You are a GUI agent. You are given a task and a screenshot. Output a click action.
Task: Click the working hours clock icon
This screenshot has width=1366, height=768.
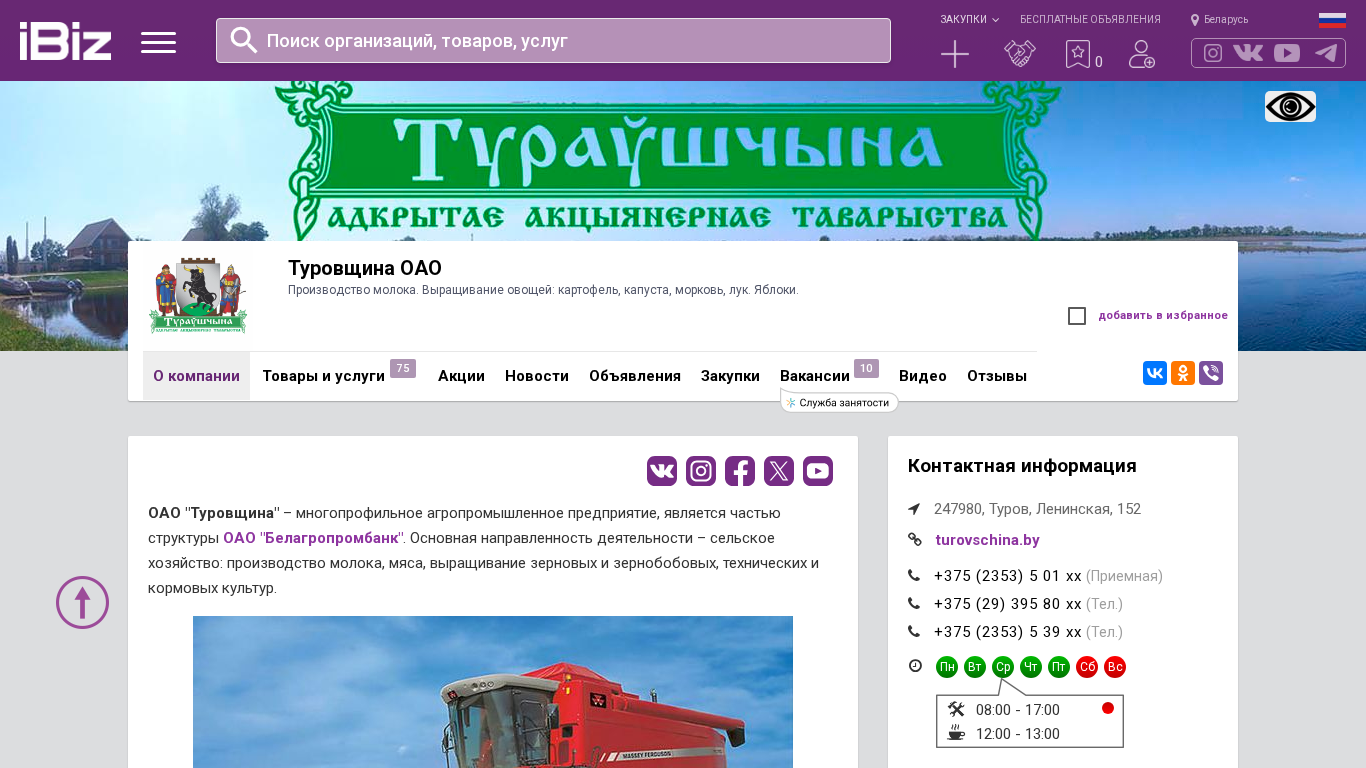pyautogui.click(x=915, y=665)
